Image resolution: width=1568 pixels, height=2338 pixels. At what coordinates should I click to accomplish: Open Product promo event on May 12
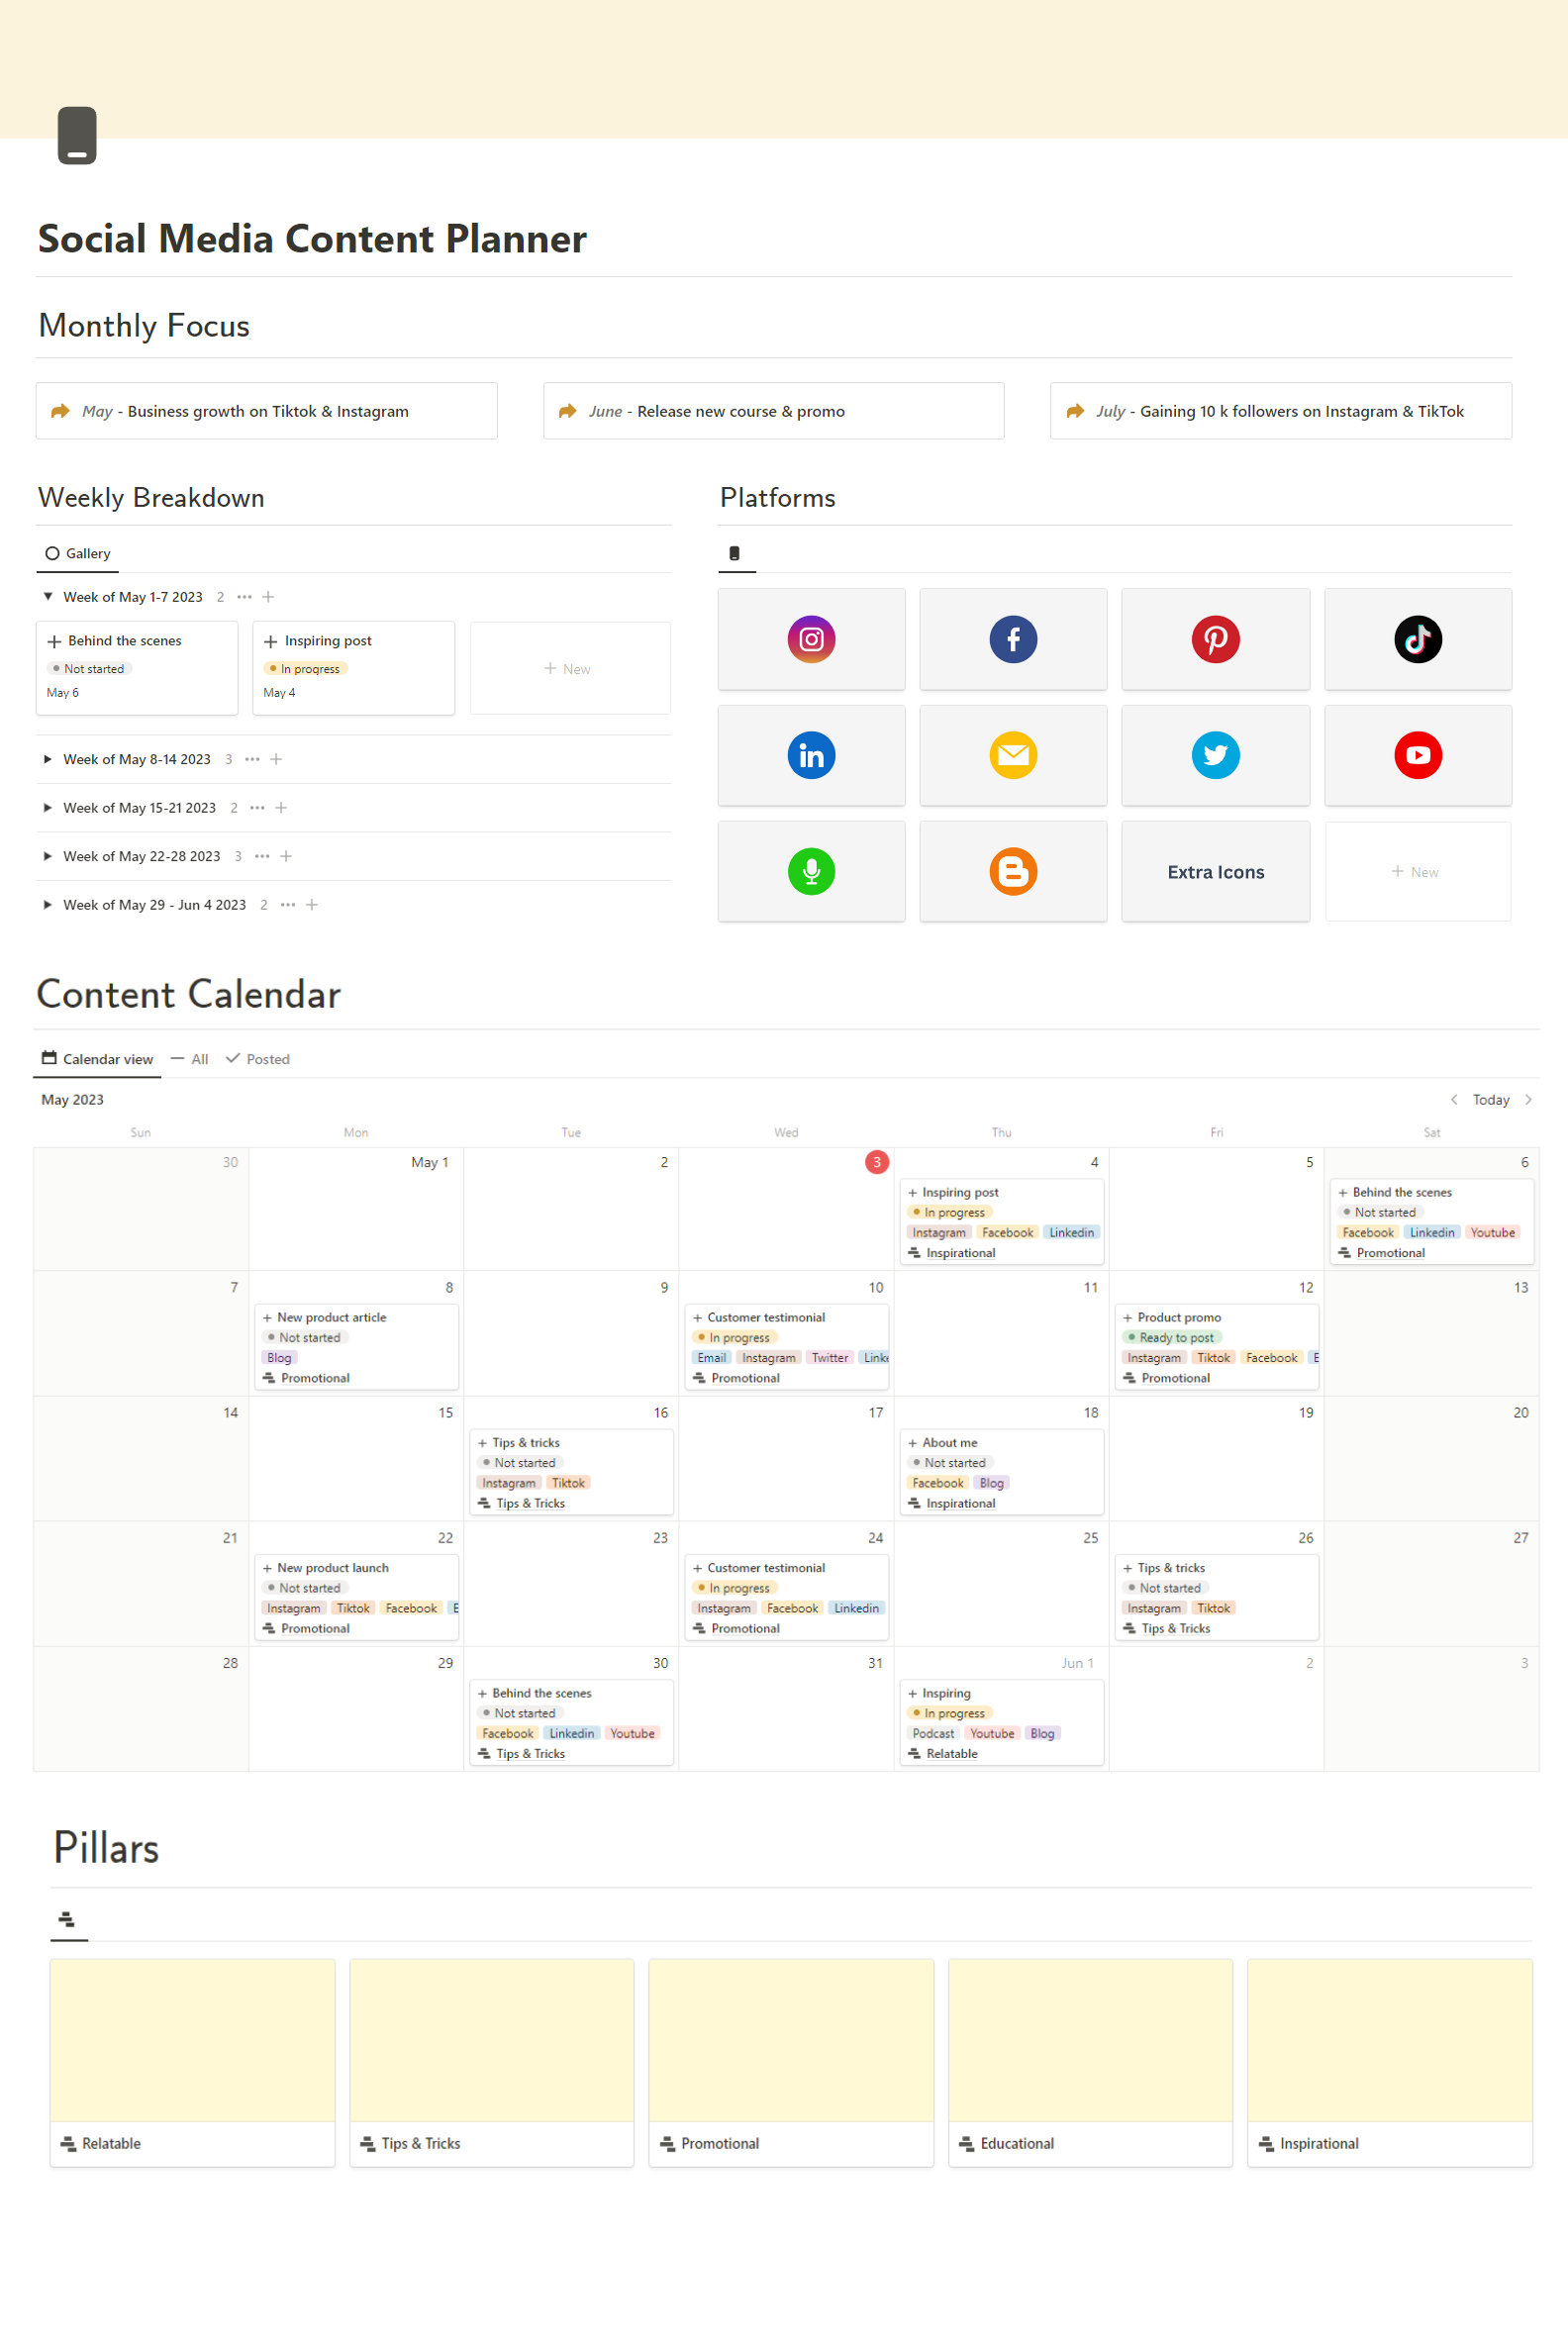pos(1216,1346)
